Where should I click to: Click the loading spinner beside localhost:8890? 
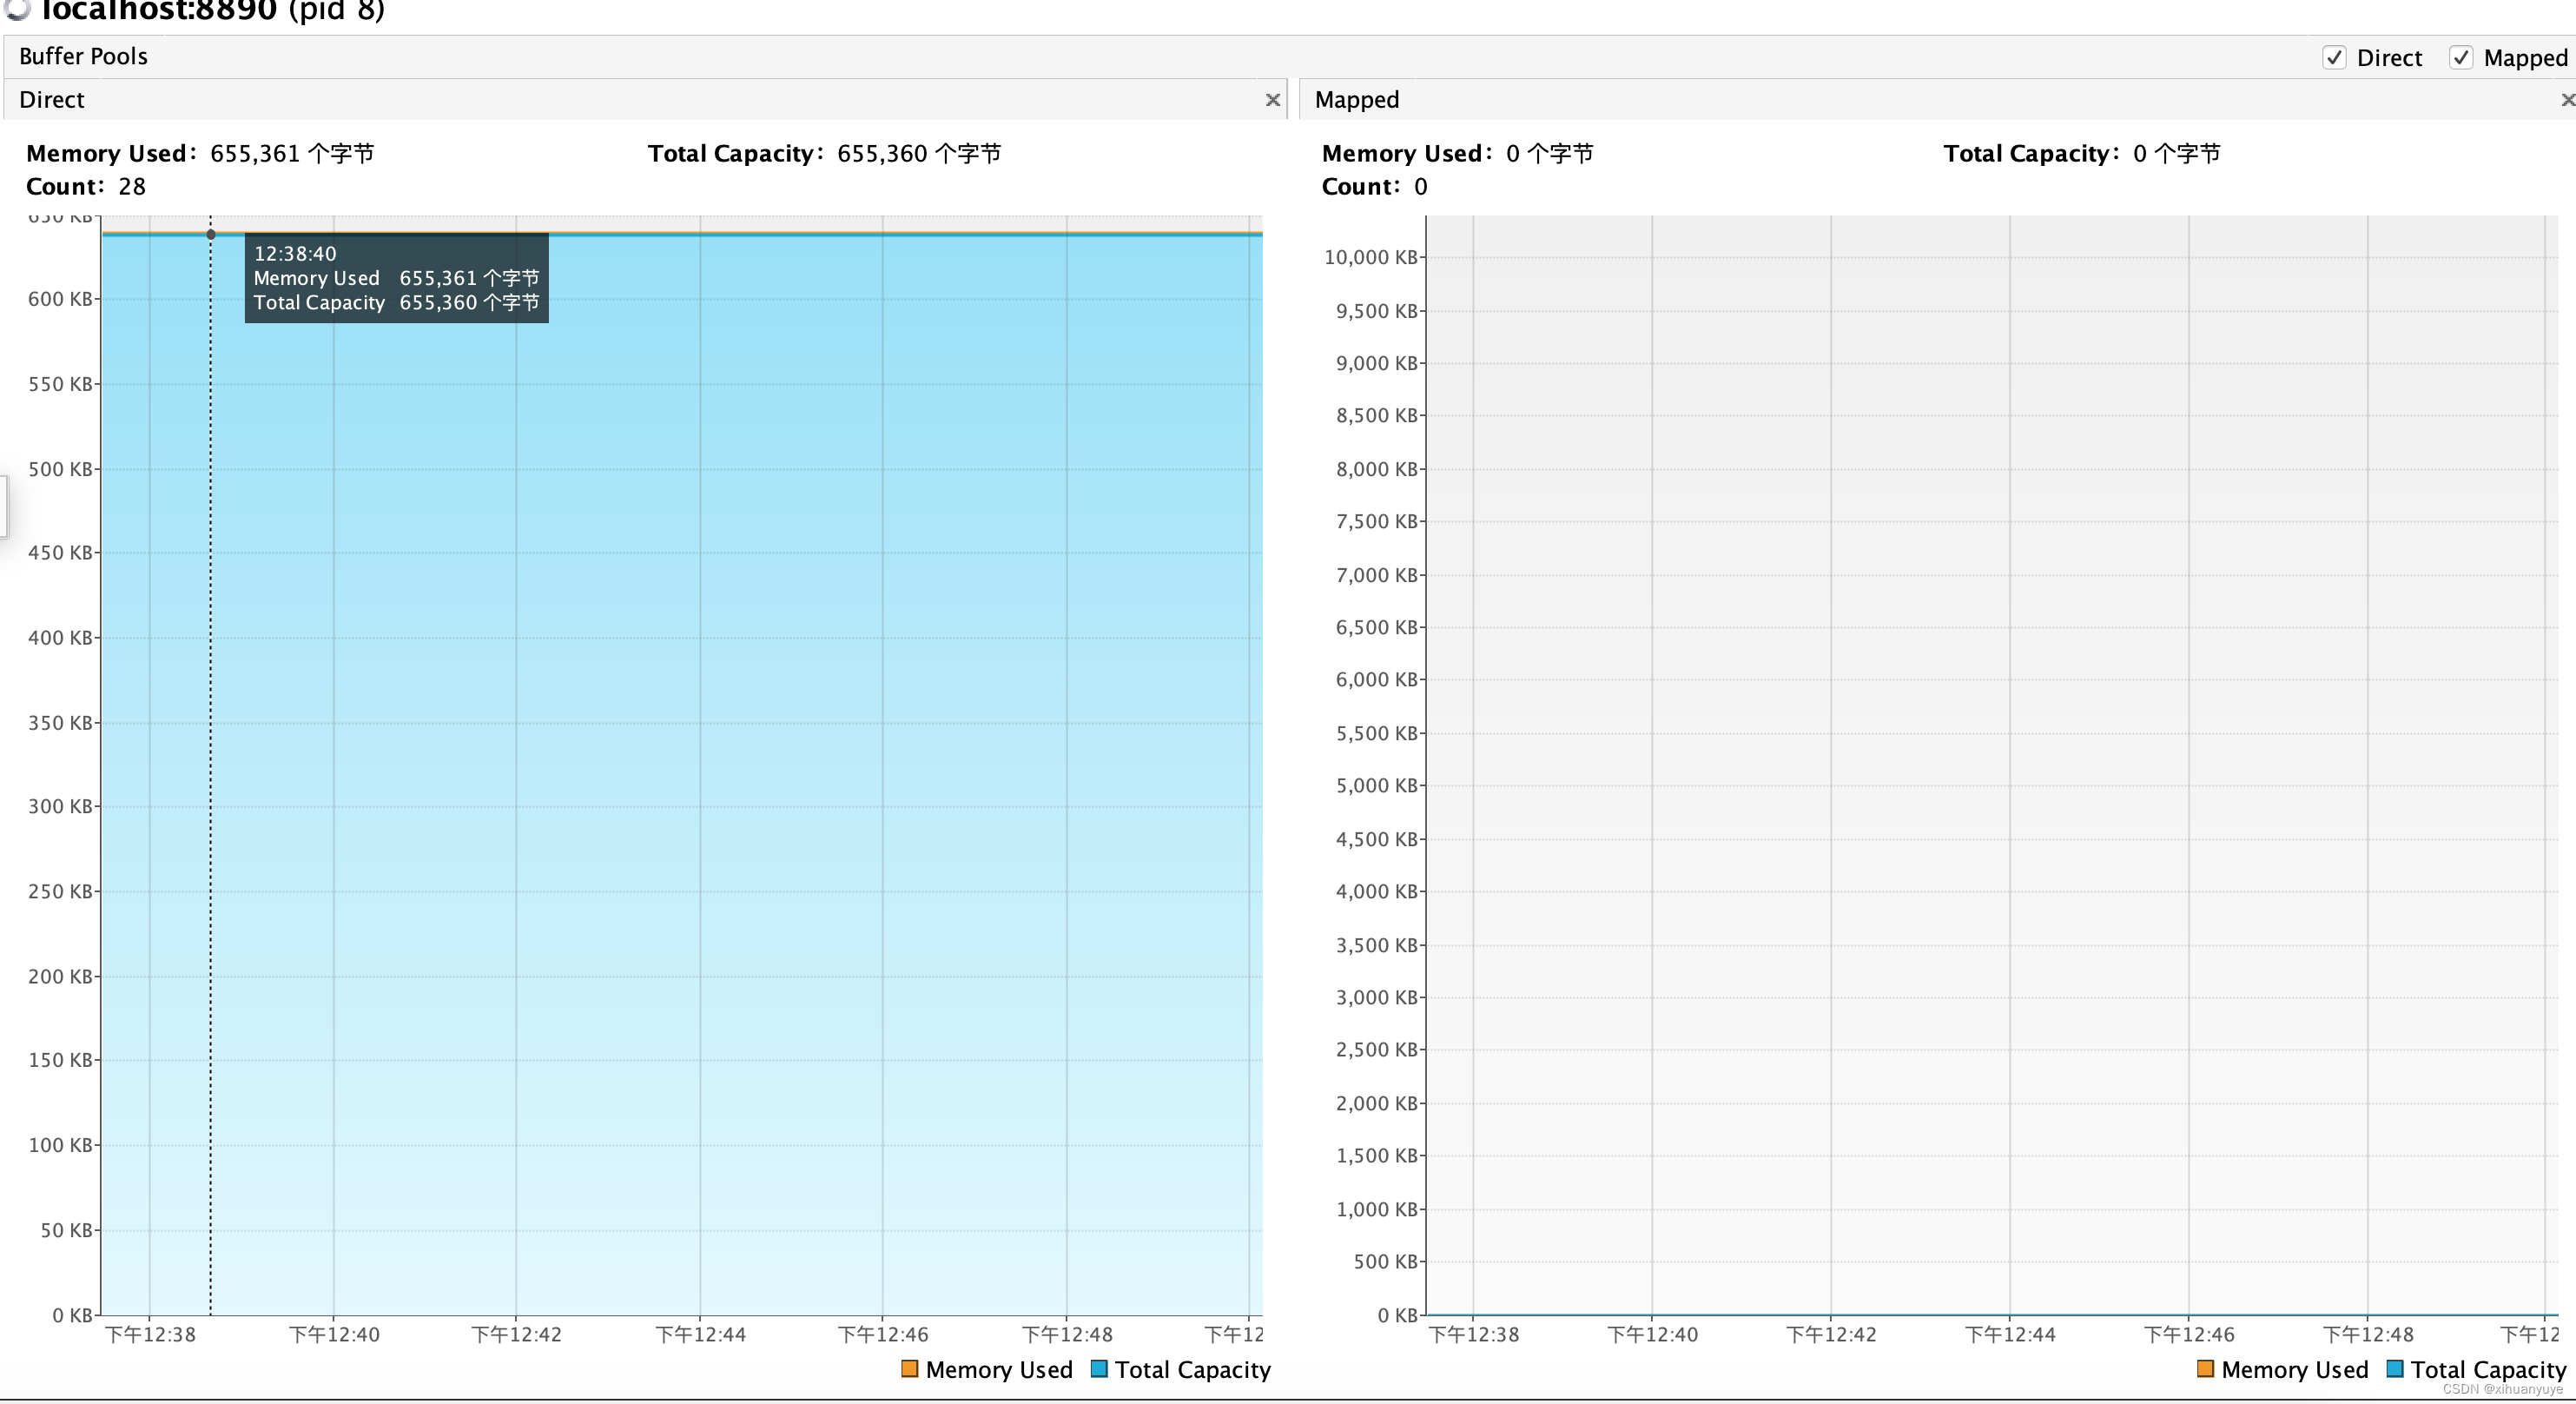coord(17,8)
